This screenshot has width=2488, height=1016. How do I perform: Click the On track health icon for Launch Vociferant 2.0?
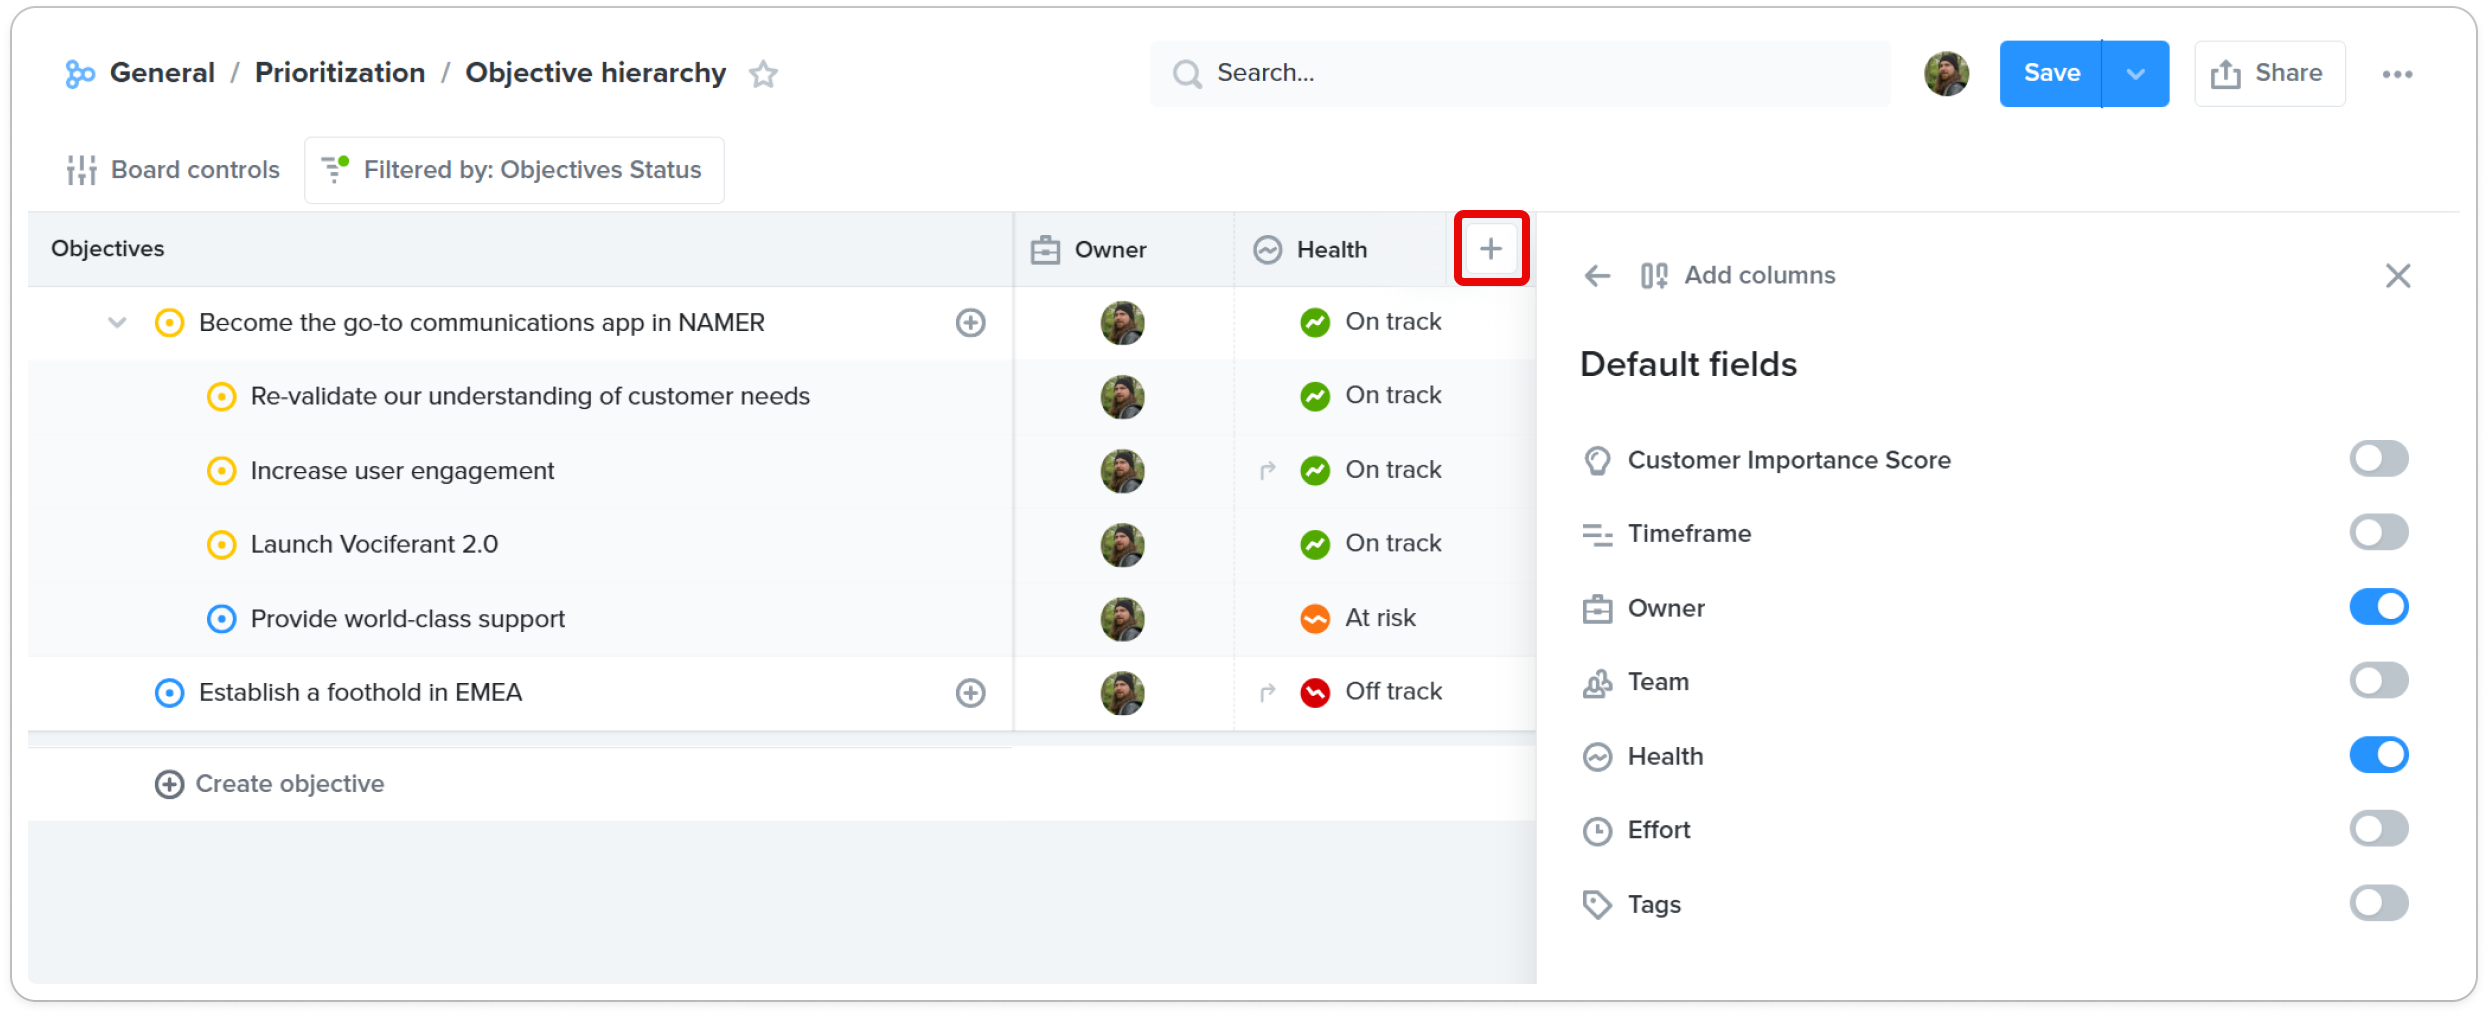[1315, 545]
